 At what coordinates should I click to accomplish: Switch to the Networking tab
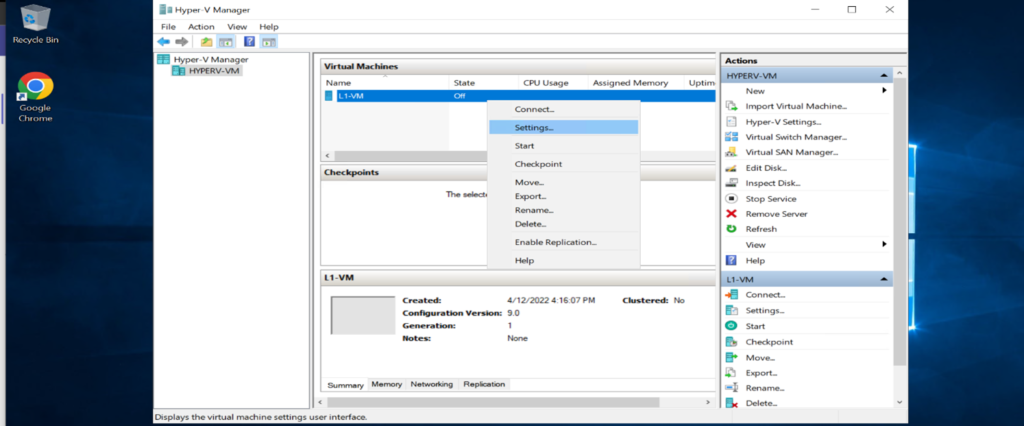pyautogui.click(x=432, y=384)
